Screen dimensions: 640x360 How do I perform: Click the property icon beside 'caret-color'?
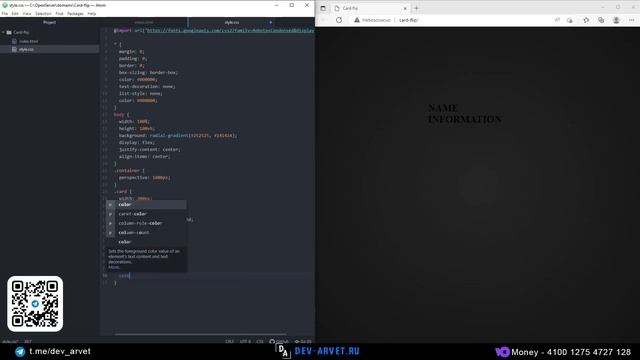(110, 214)
